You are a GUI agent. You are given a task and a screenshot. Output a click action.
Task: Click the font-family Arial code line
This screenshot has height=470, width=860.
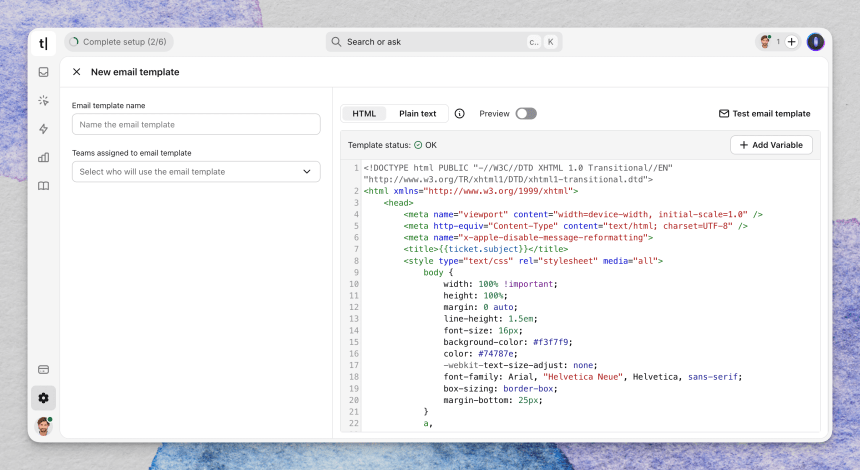point(593,377)
